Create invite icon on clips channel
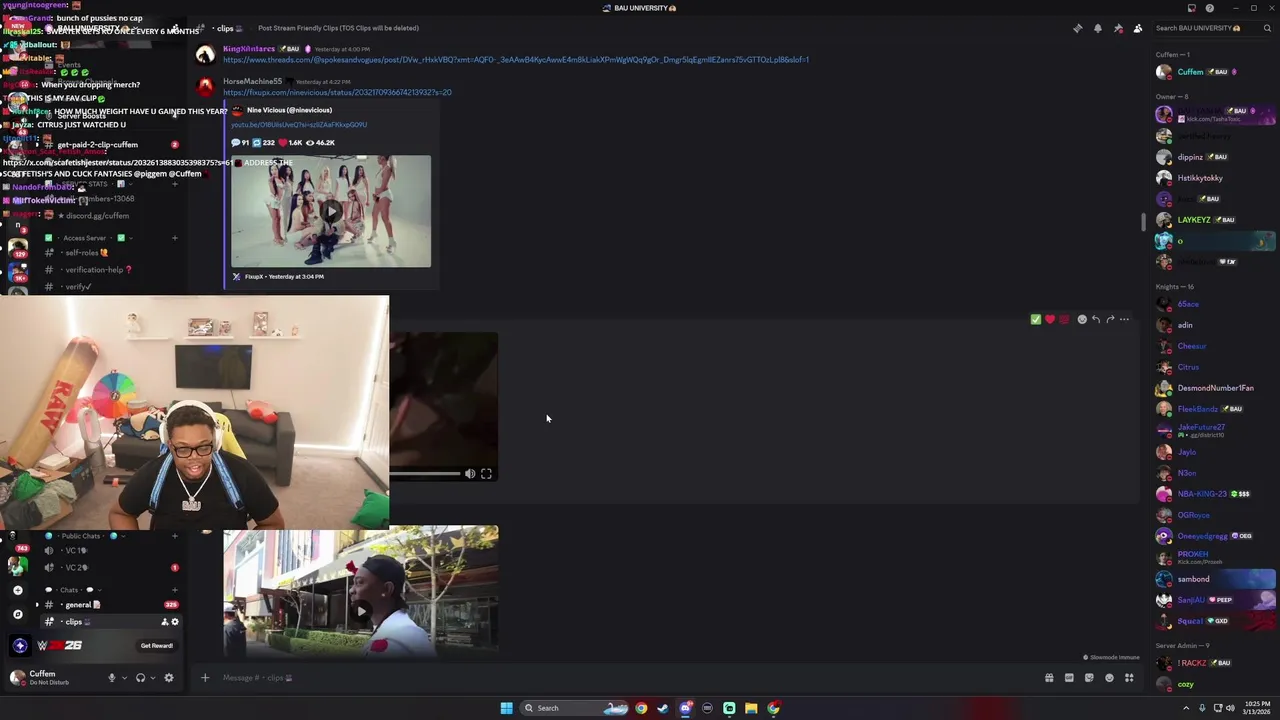Viewport: 1280px width, 720px height. tap(165, 622)
